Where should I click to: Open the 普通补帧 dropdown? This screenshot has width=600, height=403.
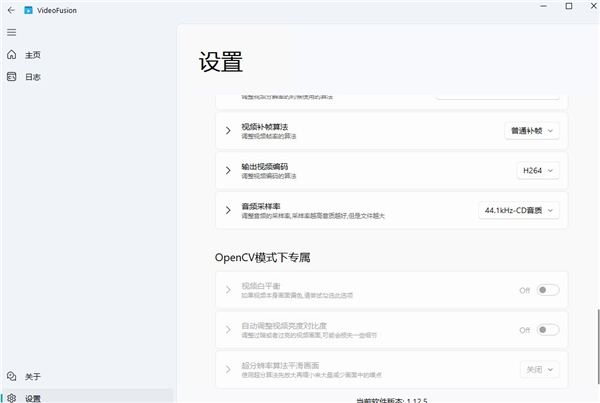pyautogui.click(x=531, y=130)
